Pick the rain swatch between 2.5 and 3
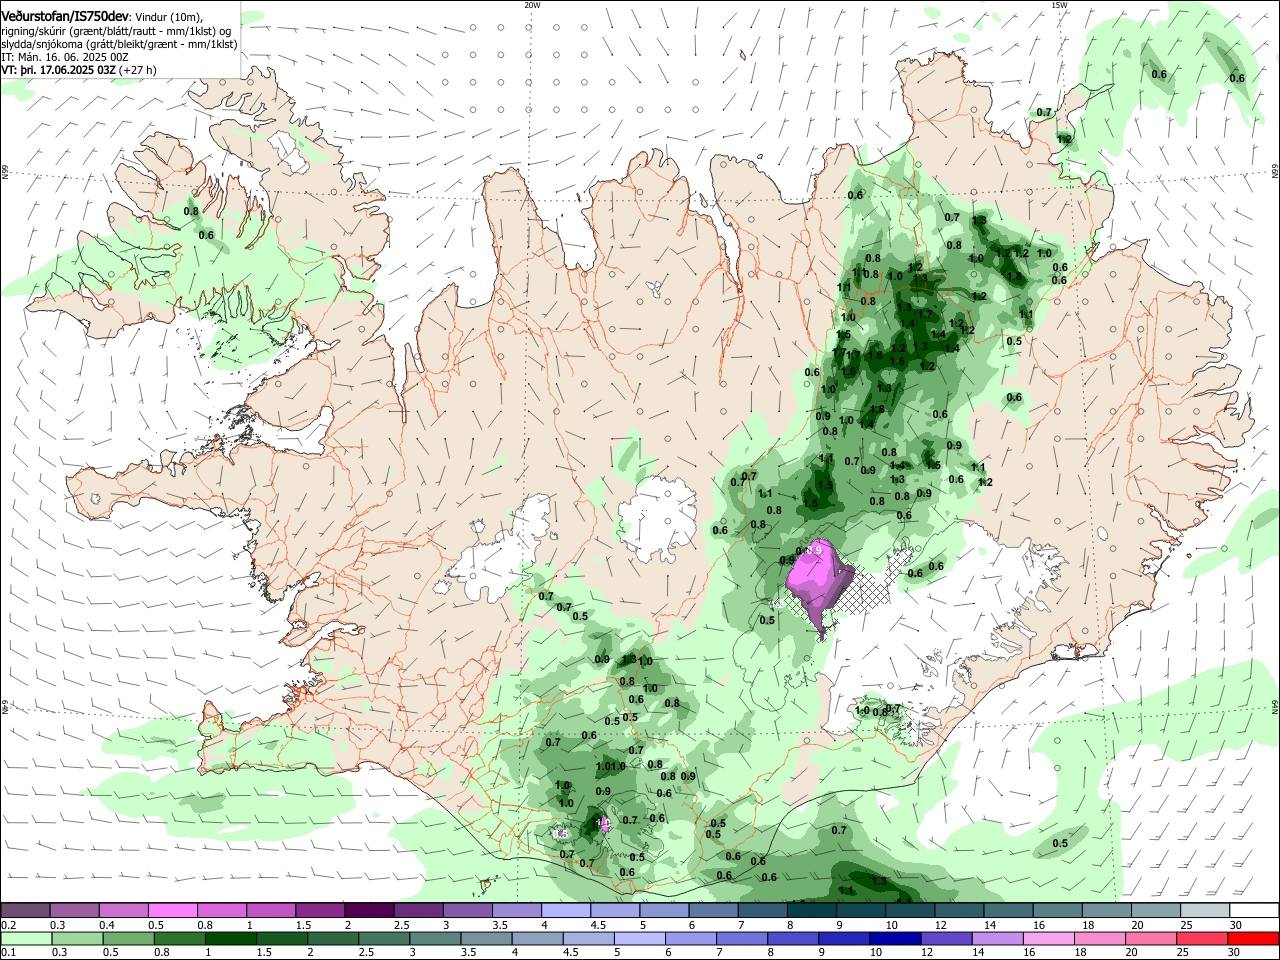The image size is (1280, 960). click(x=384, y=938)
